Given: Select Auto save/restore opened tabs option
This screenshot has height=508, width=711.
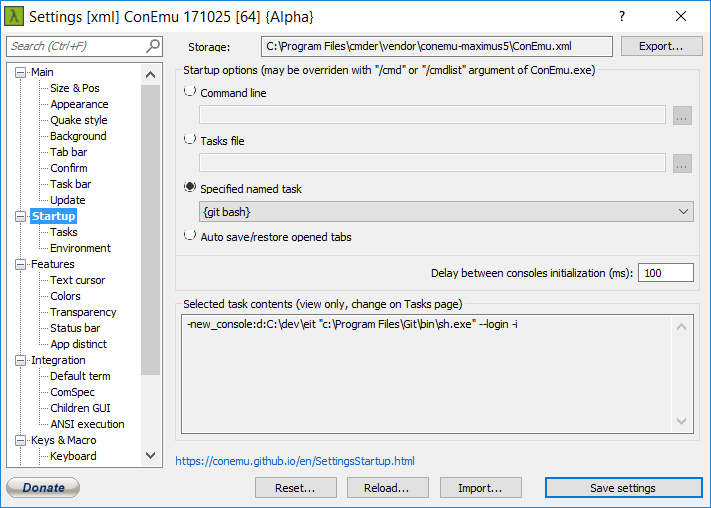Looking at the screenshot, I should pos(190,236).
